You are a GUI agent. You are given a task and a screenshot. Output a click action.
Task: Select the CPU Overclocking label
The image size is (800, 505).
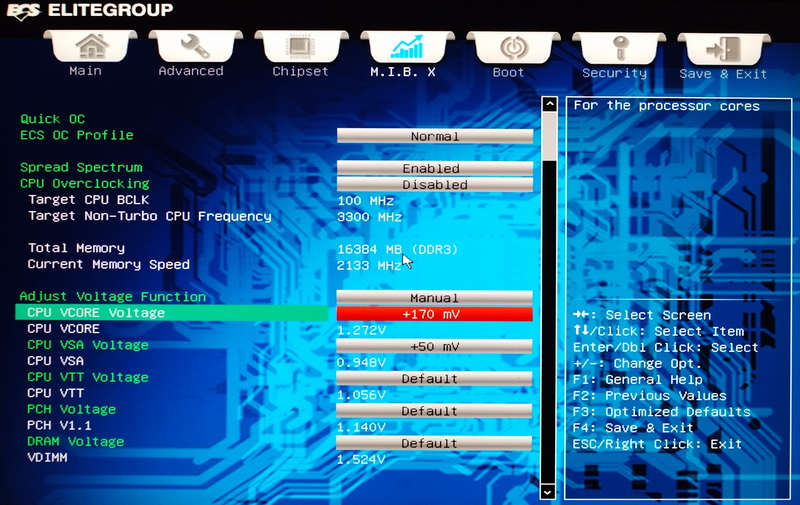(x=85, y=184)
